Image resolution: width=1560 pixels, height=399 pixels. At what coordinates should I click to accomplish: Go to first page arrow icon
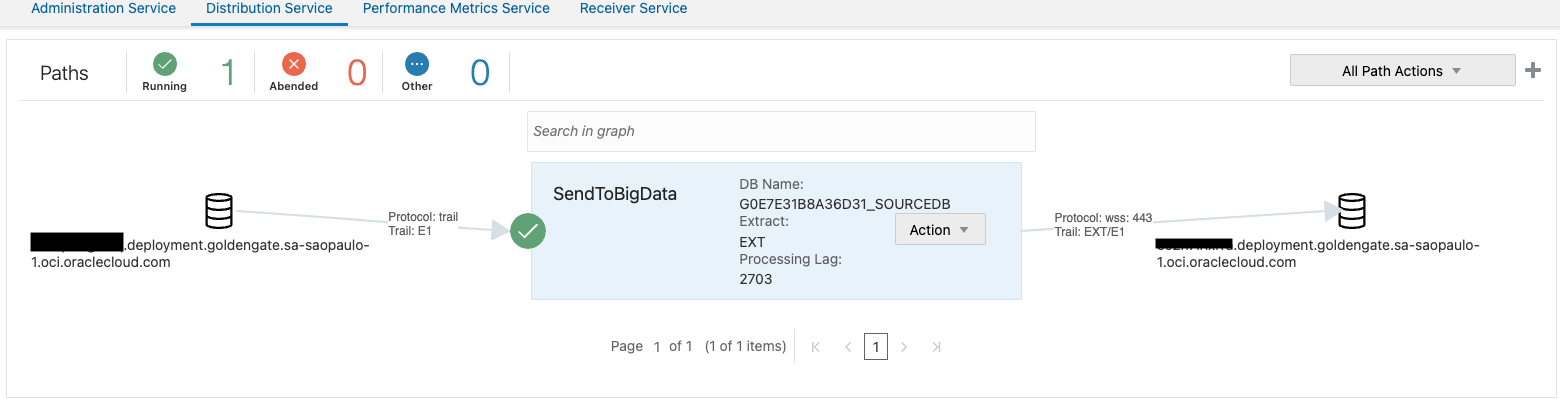pos(816,347)
